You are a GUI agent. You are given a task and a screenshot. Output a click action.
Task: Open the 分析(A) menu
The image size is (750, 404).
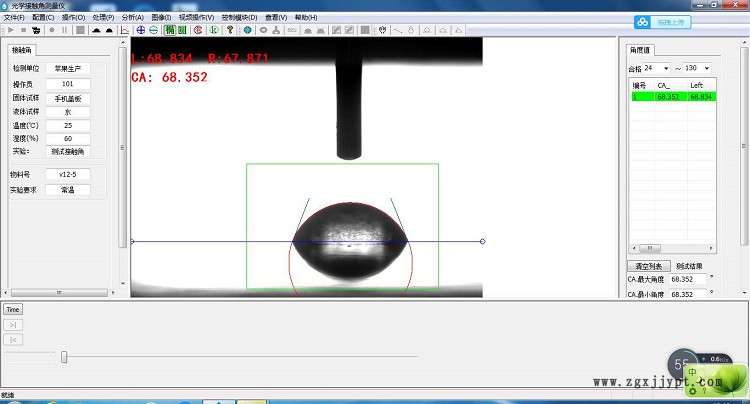coord(132,18)
